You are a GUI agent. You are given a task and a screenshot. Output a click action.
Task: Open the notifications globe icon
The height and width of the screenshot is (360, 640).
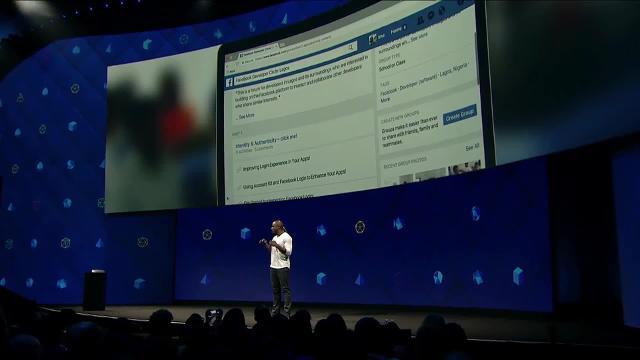pos(441,11)
